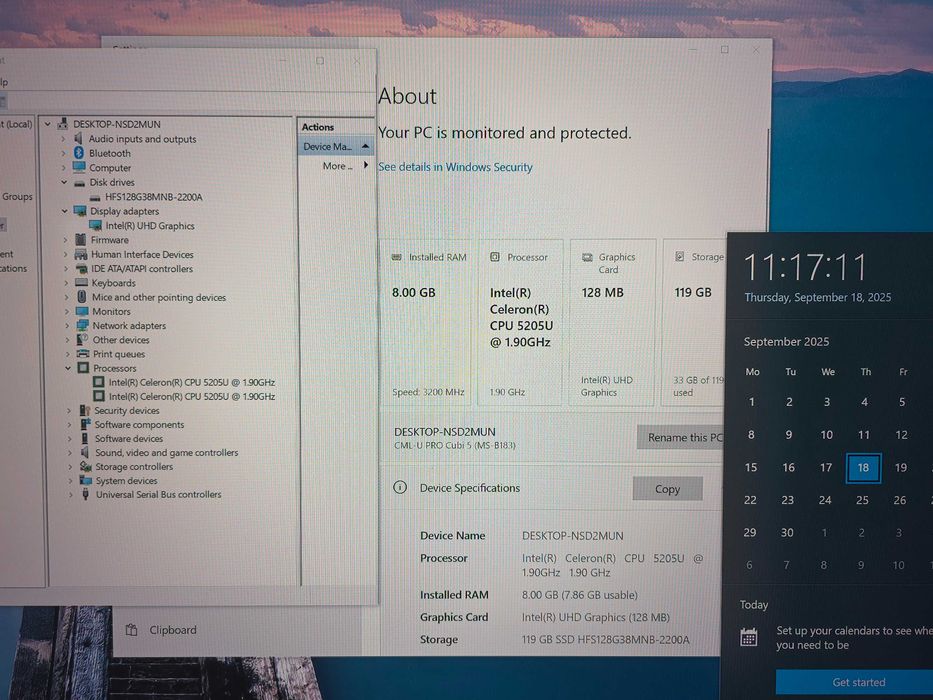Click the Firmware category icon

click(81, 239)
